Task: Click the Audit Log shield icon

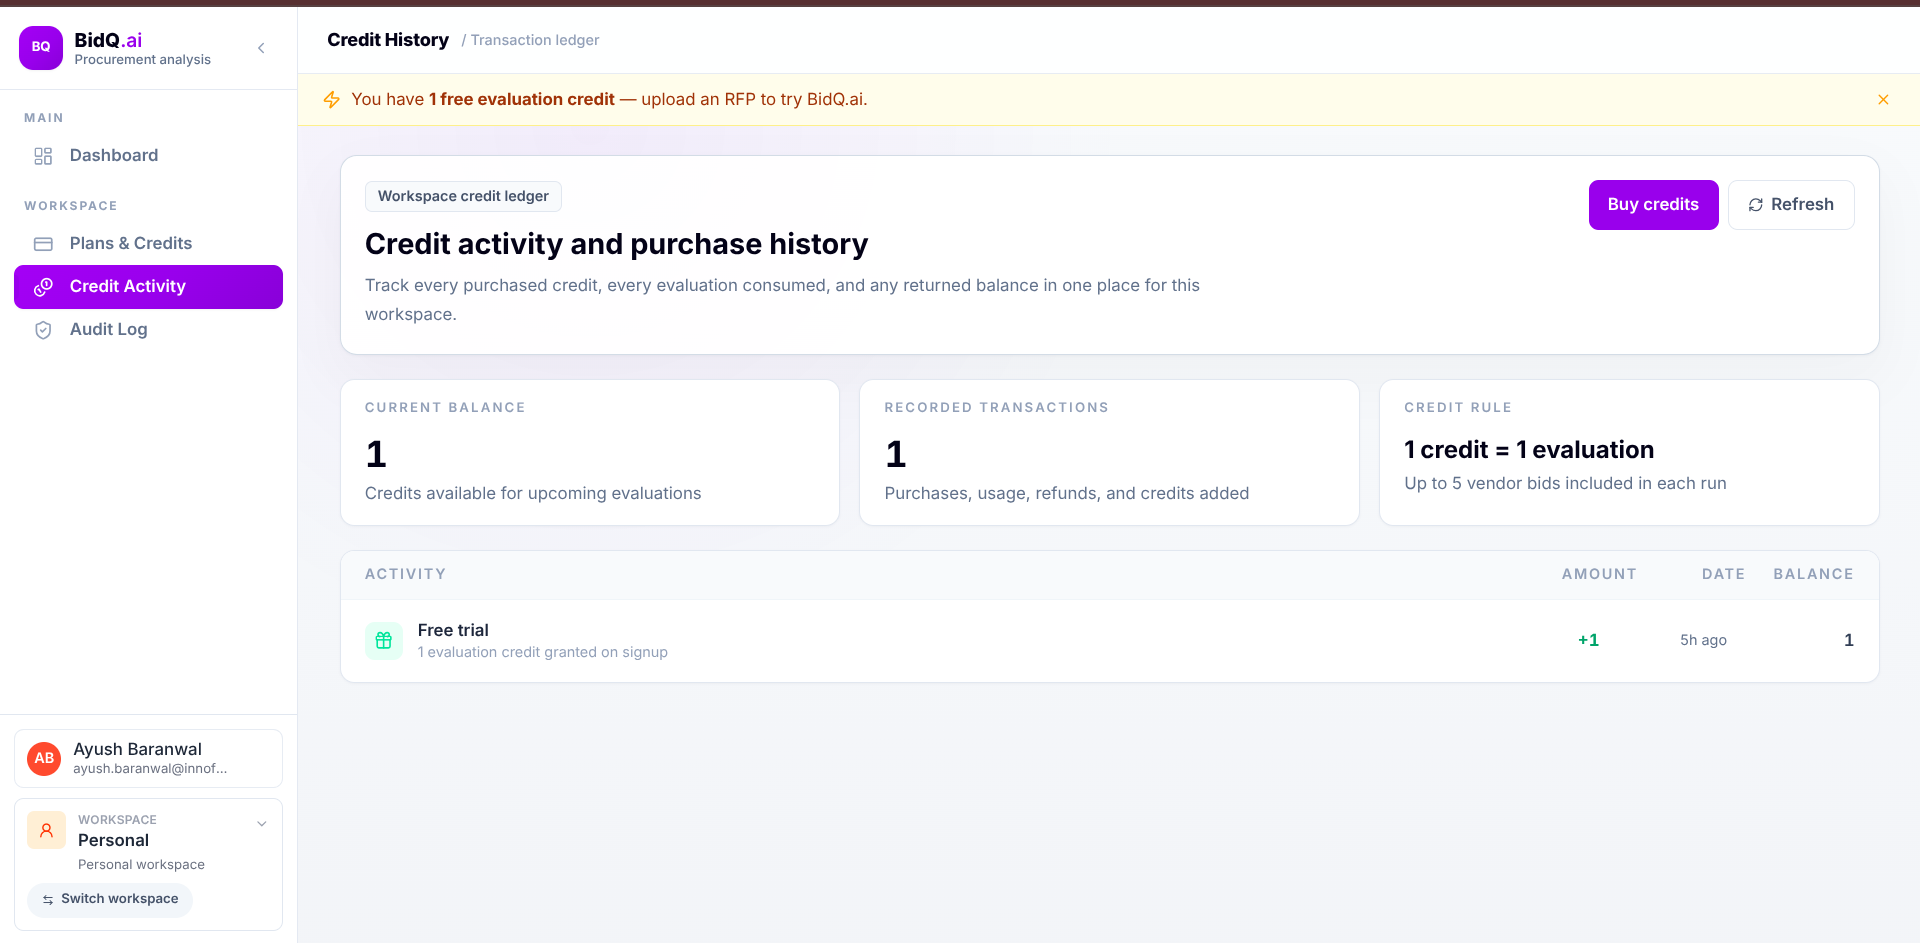Action: pyautogui.click(x=43, y=330)
